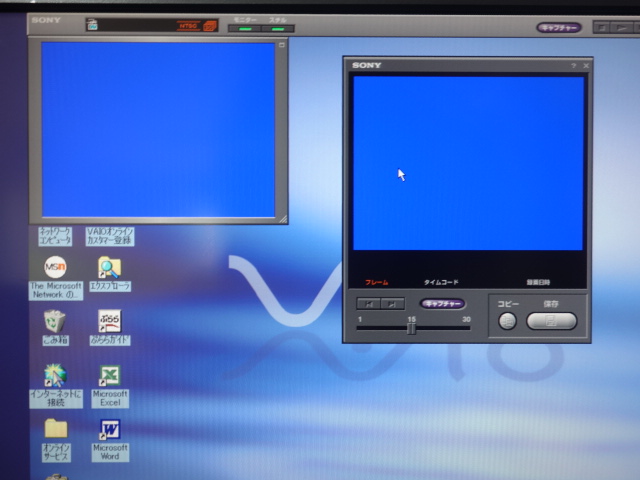Step to the previous frame
640x480 pixels.
pyautogui.click(x=369, y=304)
